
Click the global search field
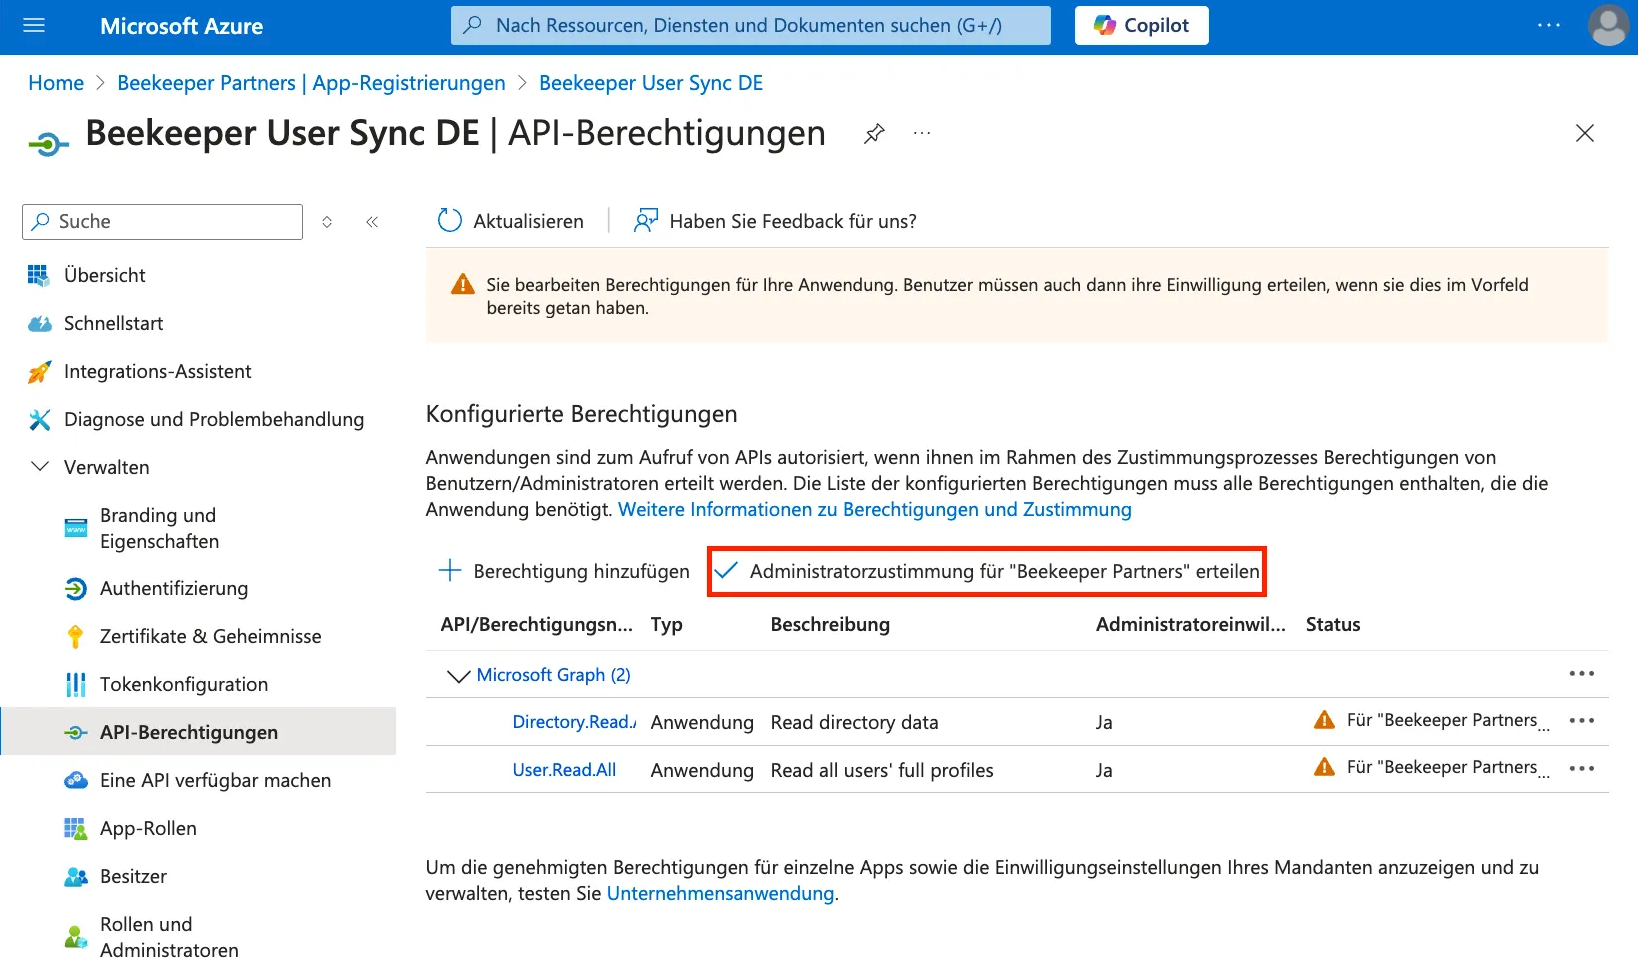(750, 26)
